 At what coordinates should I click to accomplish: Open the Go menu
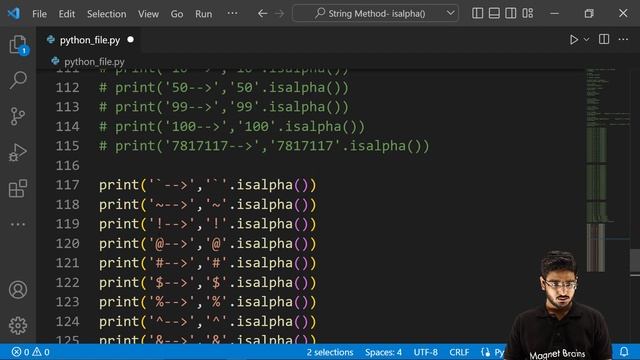coord(177,14)
